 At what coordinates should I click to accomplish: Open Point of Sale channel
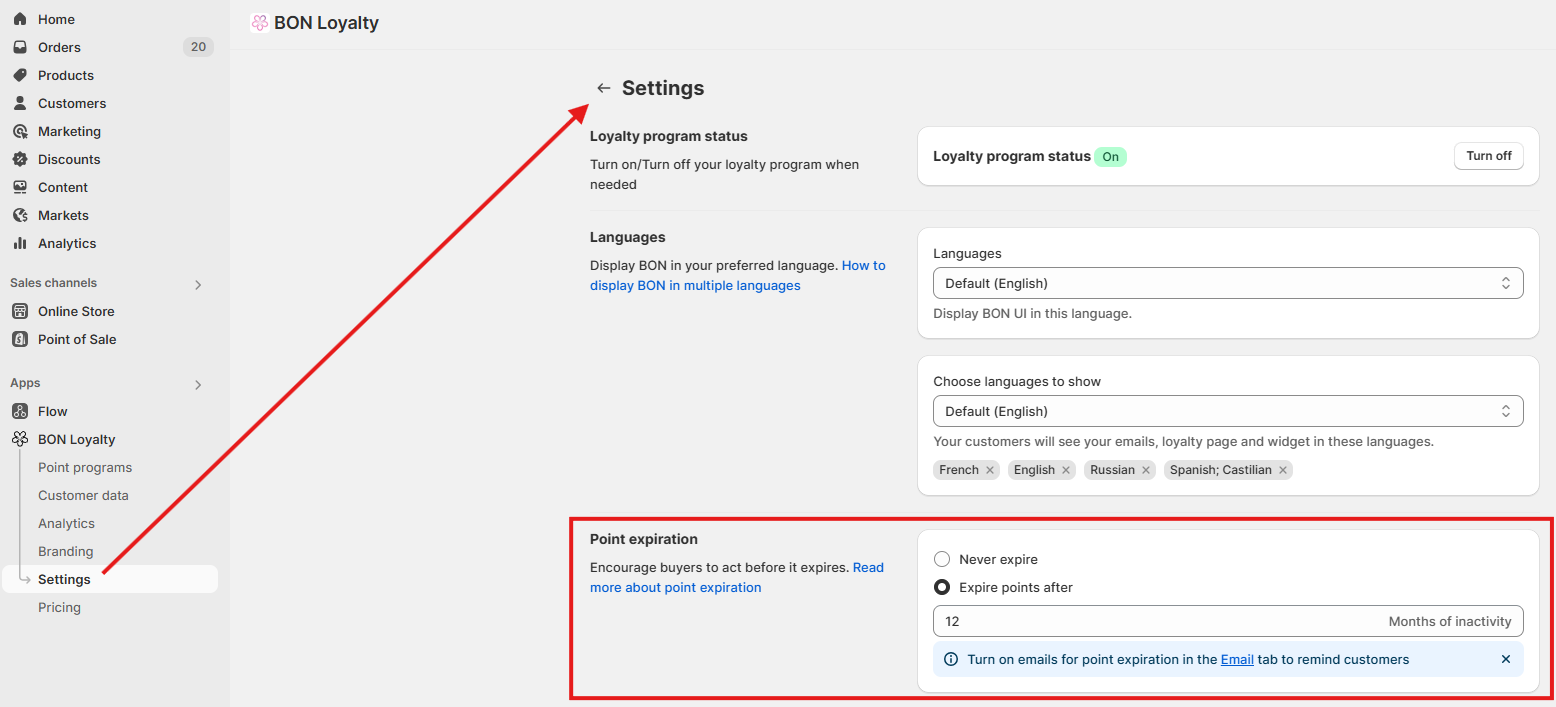77,339
